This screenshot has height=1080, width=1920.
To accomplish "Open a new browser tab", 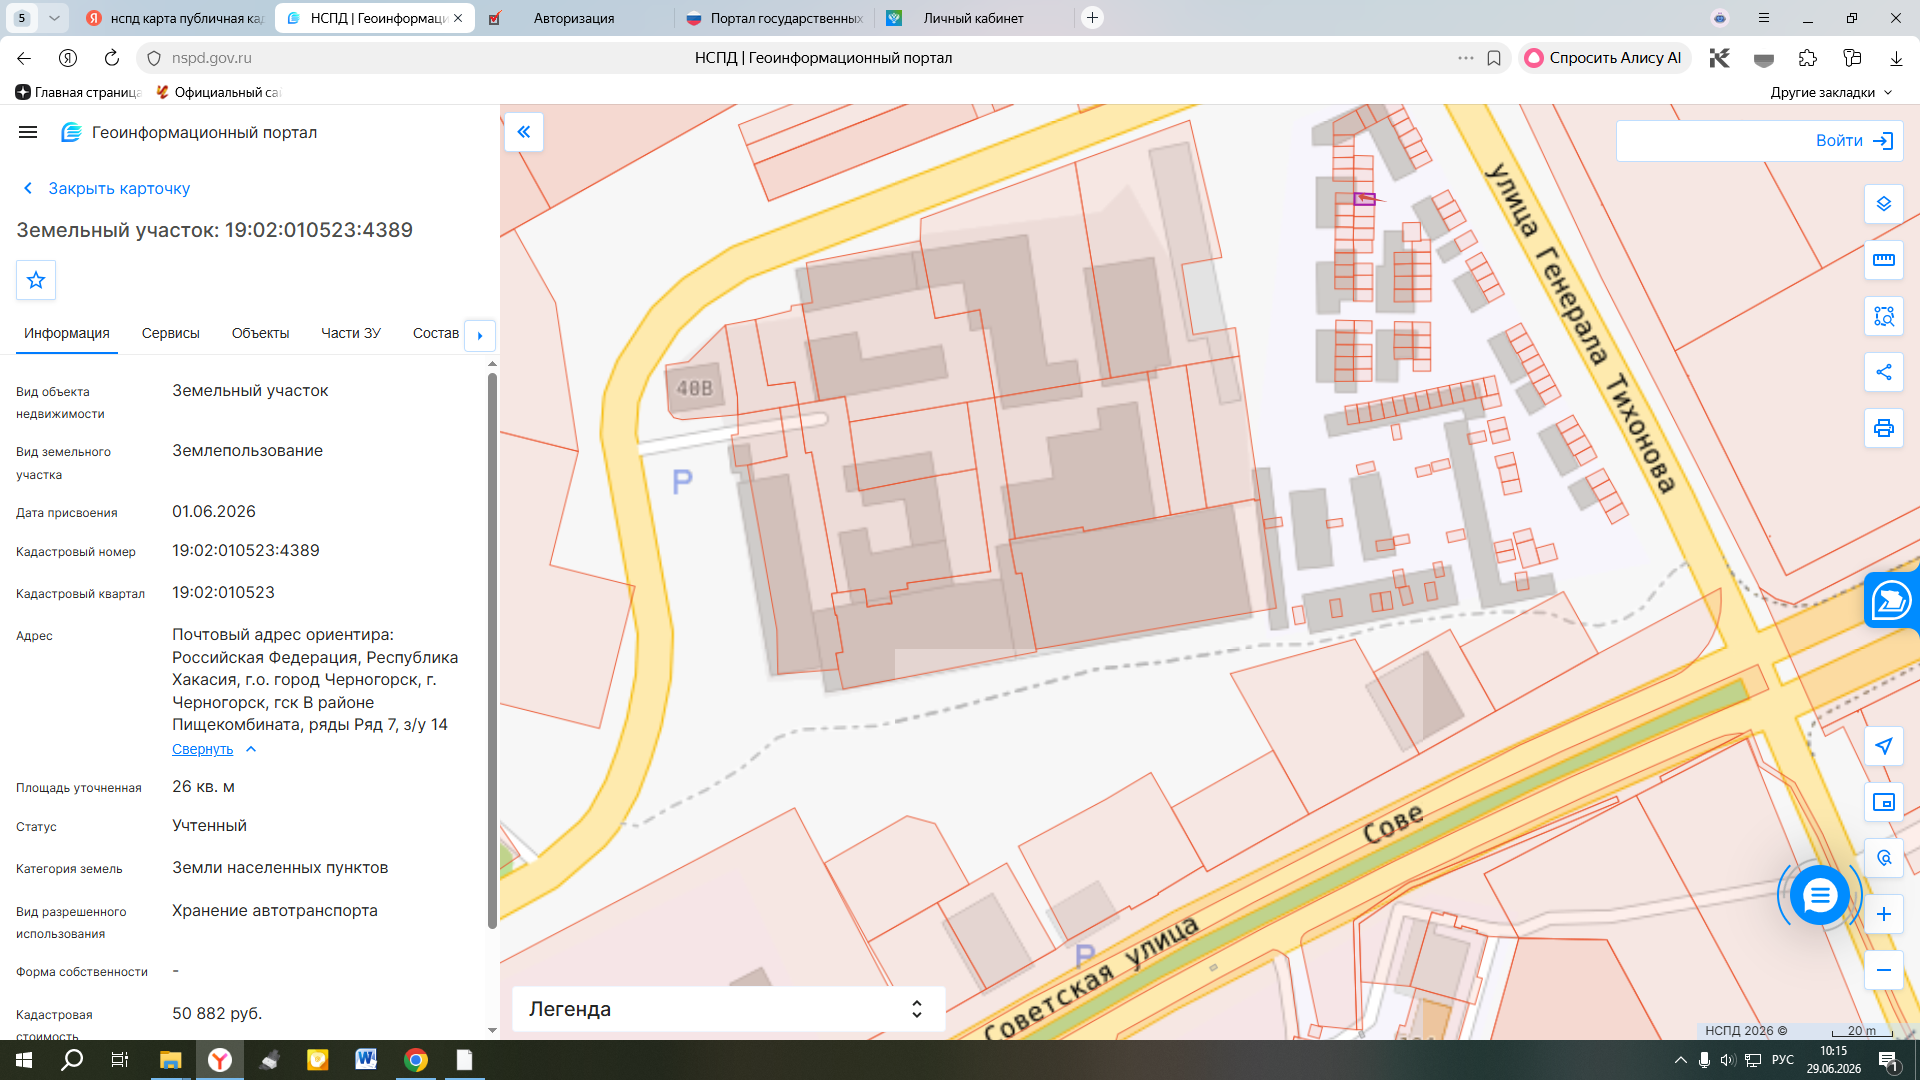I will 1093,18.
